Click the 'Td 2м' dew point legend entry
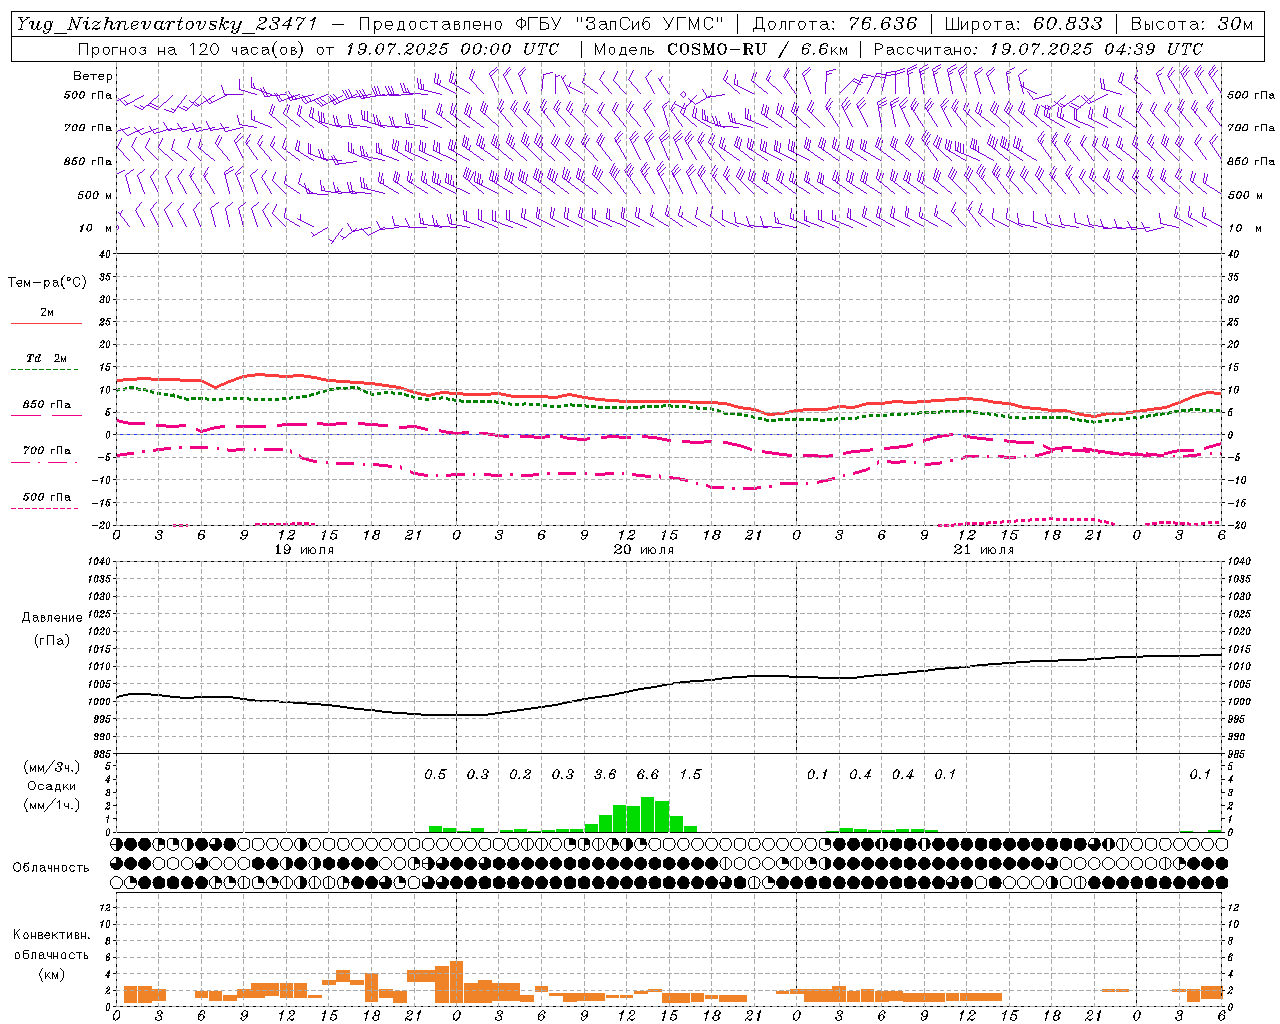Image resolution: width=1280 pixels, height=1024 pixels. coord(46,358)
